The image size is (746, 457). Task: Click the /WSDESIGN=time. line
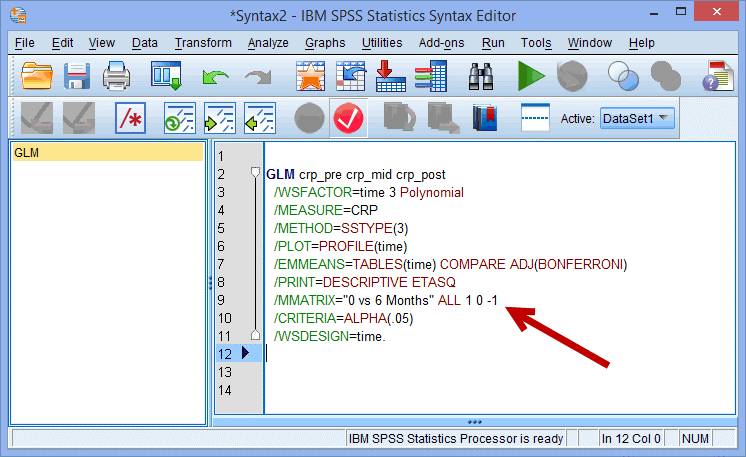click(330, 336)
